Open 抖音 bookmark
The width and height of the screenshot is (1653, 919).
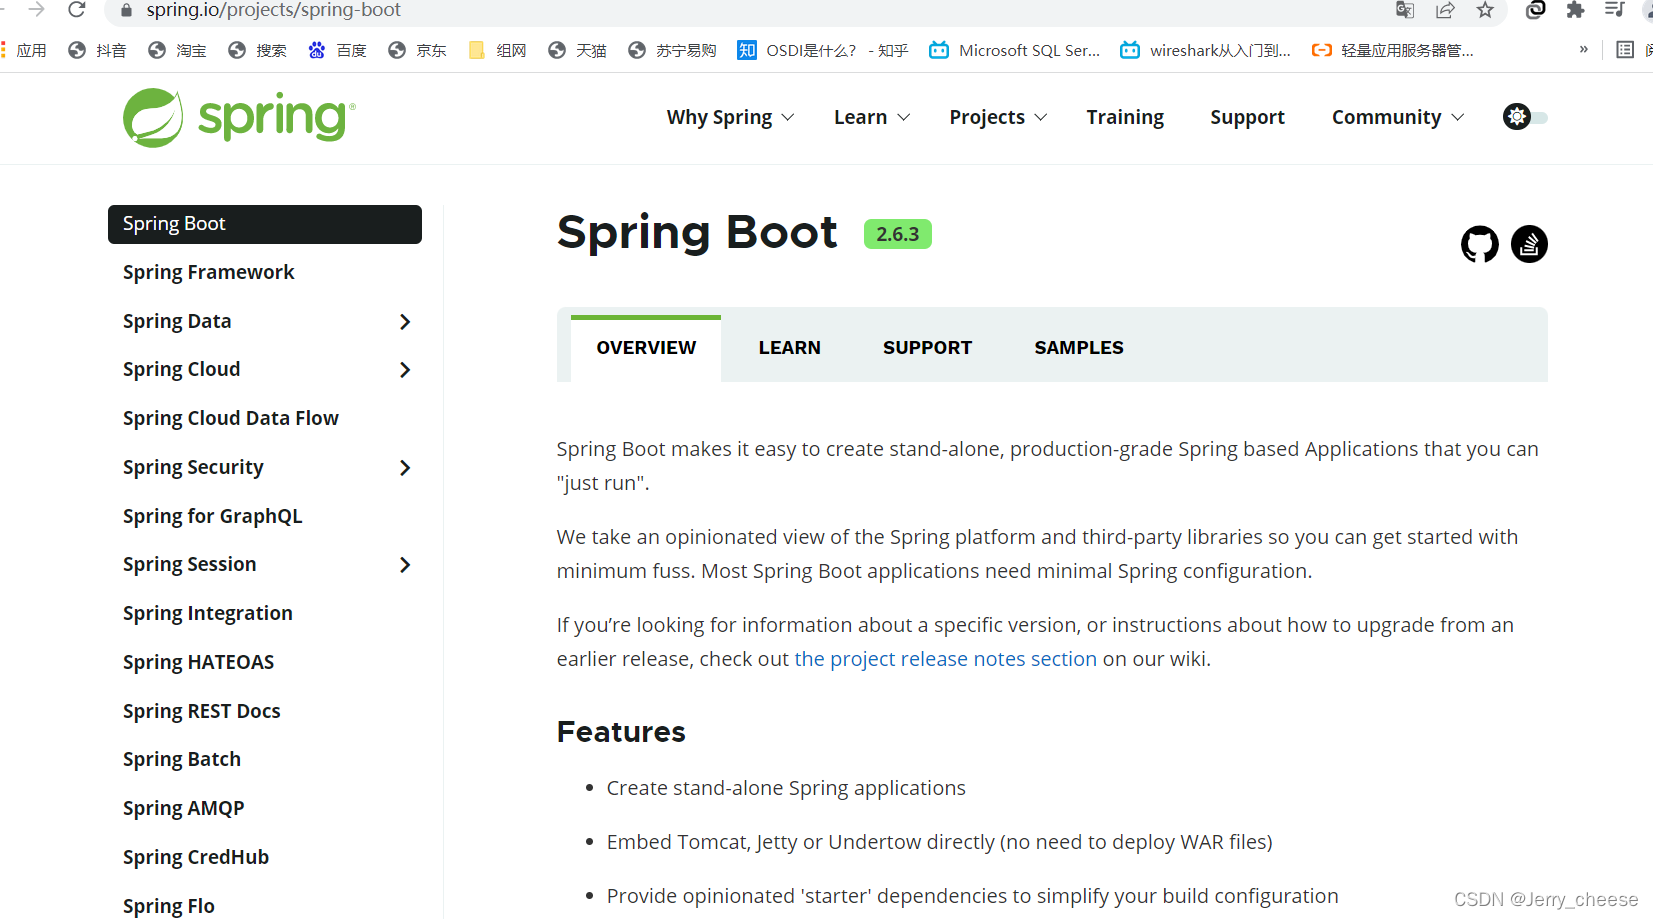pos(97,50)
